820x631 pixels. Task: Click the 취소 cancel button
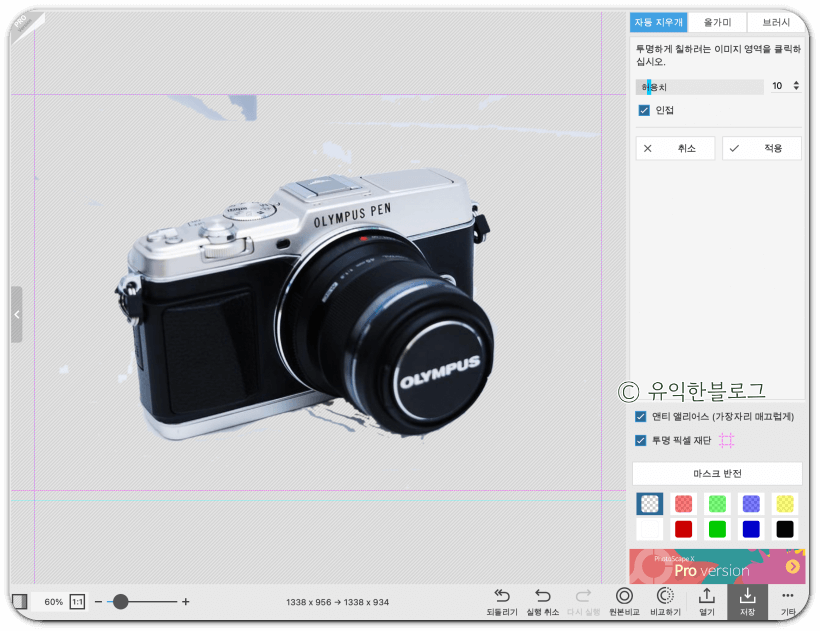pos(675,148)
